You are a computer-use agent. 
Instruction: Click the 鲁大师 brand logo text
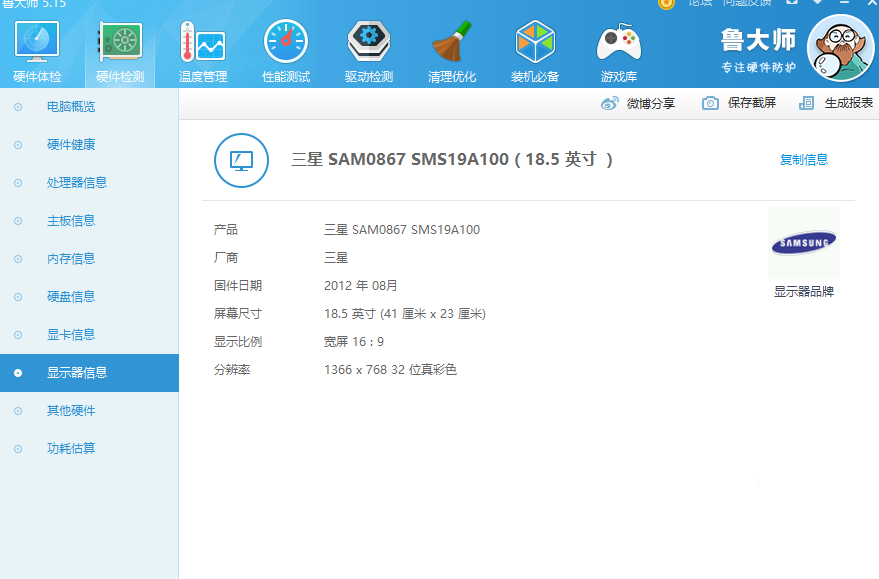pyautogui.click(x=758, y=40)
